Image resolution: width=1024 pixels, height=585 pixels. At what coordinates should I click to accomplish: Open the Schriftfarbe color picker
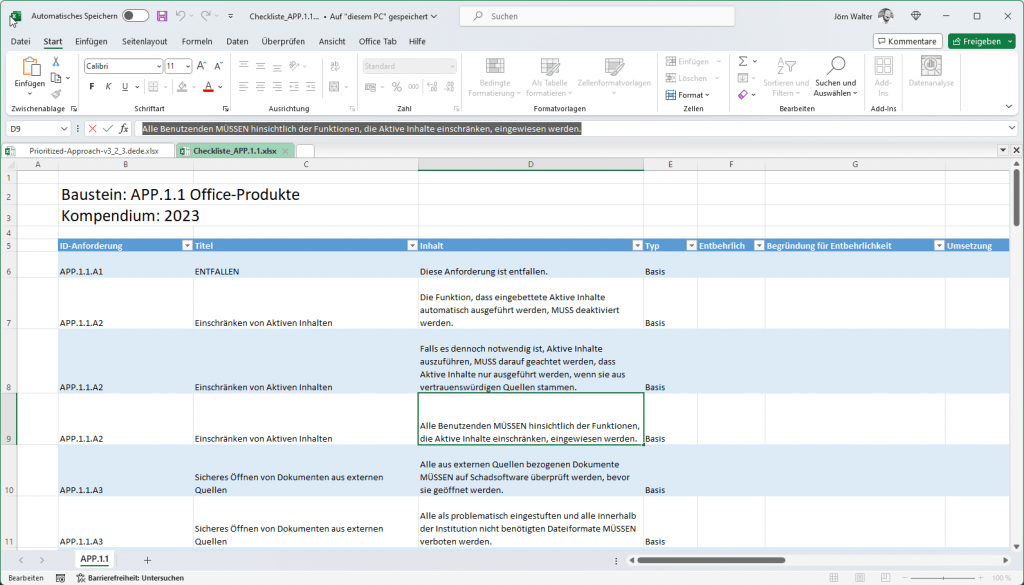219,86
